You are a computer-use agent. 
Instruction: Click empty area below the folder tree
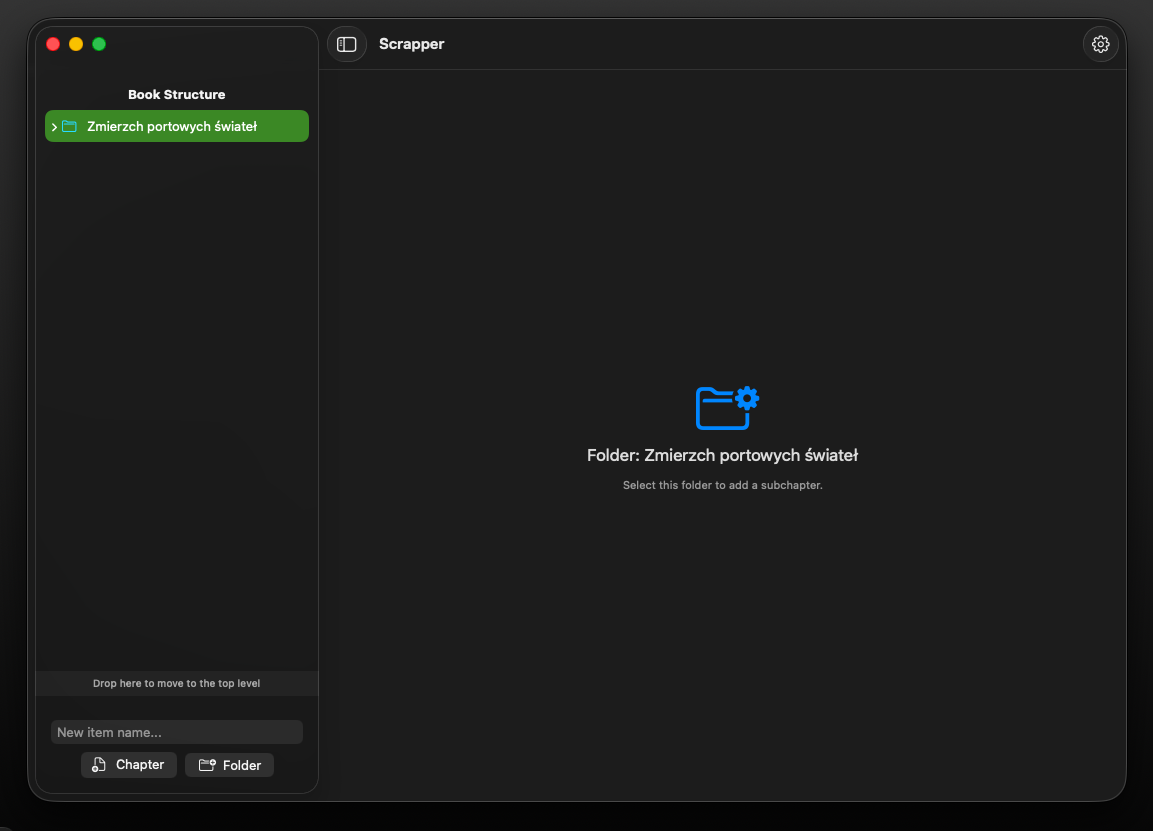(176, 404)
